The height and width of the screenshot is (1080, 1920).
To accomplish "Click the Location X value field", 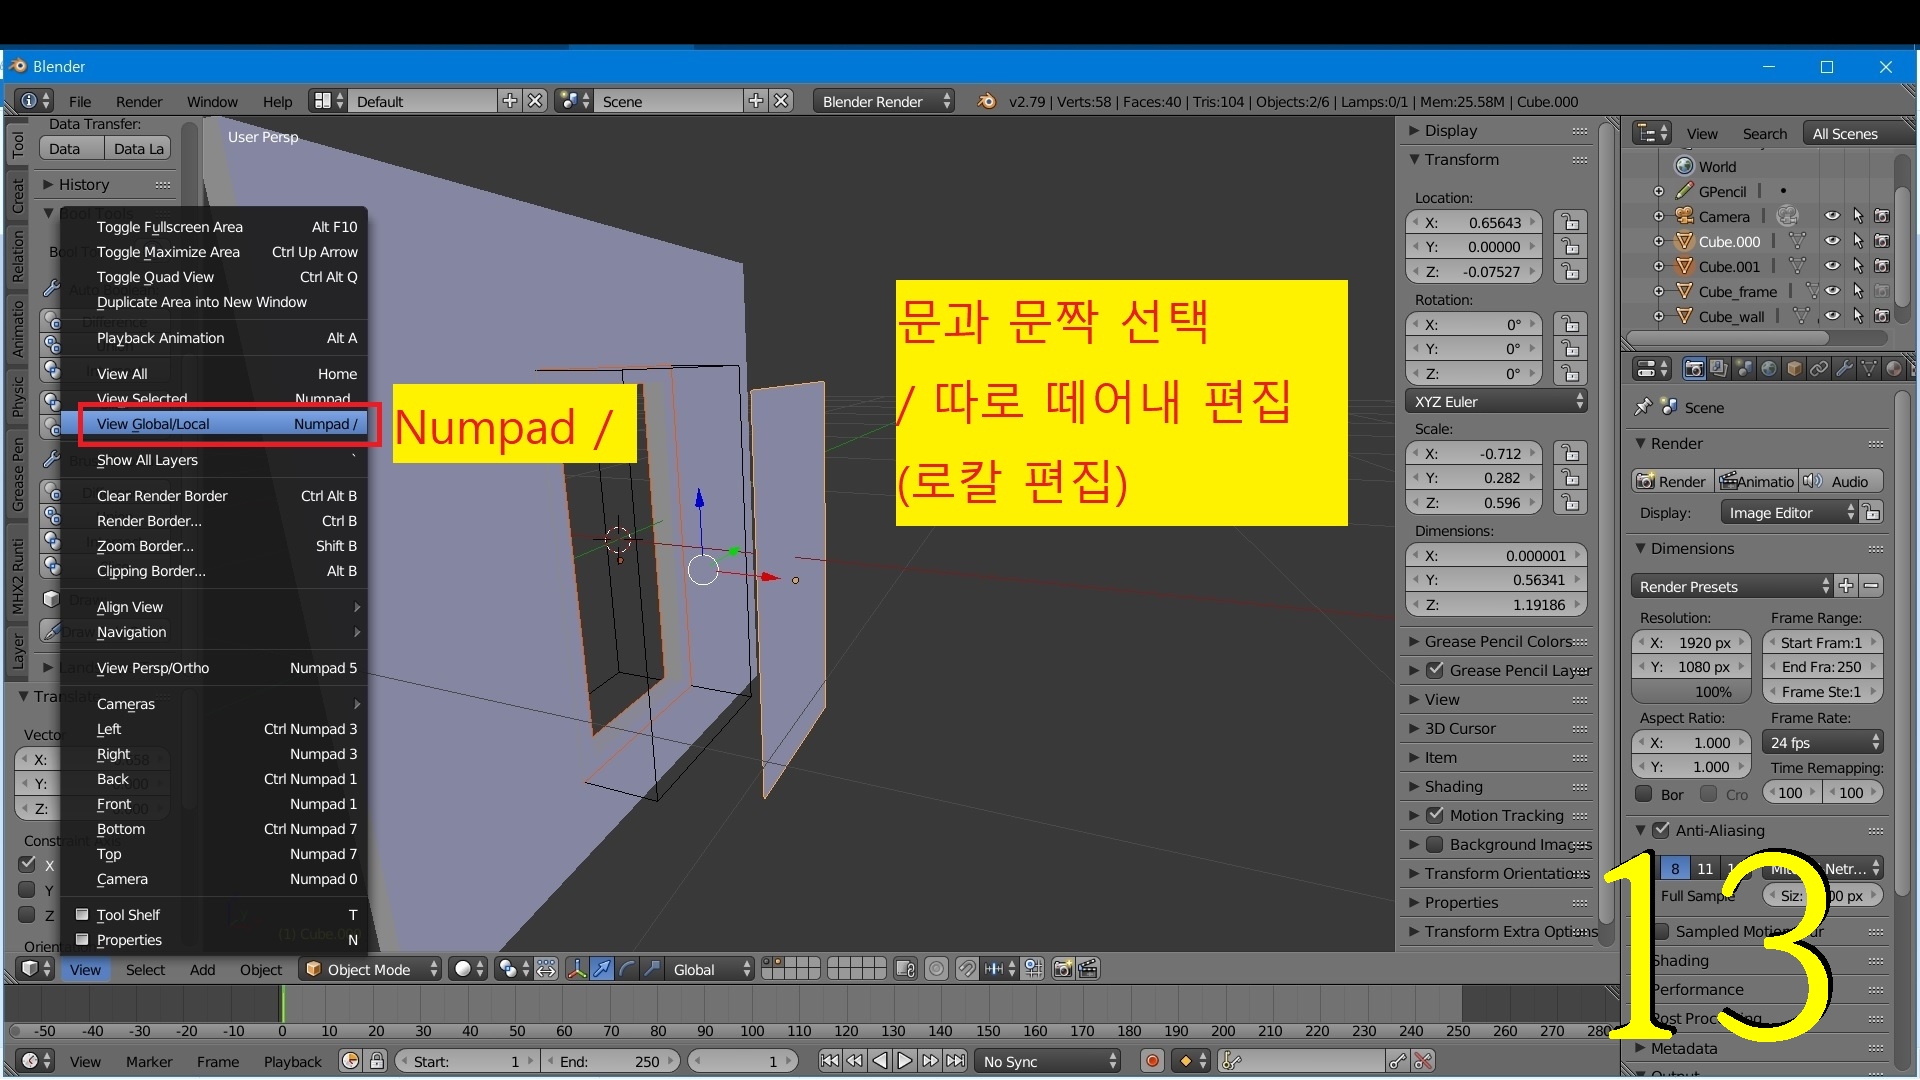I will click(1474, 222).
